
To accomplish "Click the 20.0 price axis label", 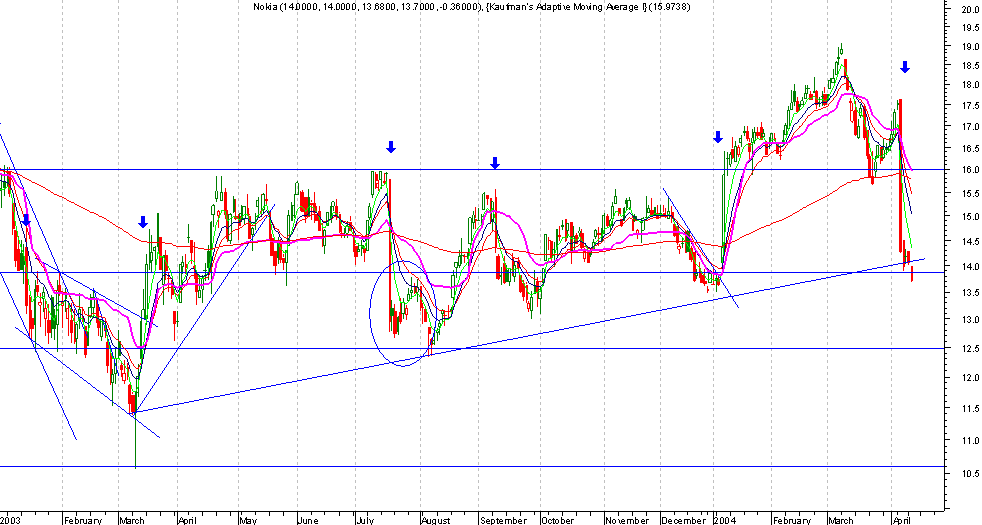I will [x=969, y=9].
